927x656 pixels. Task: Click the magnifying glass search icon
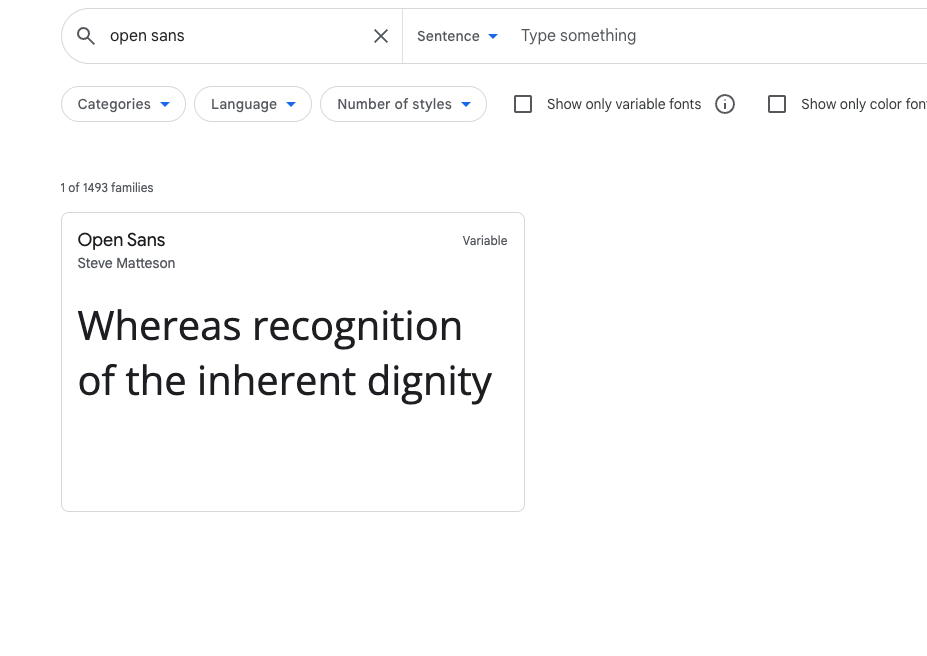pos(86,36)
